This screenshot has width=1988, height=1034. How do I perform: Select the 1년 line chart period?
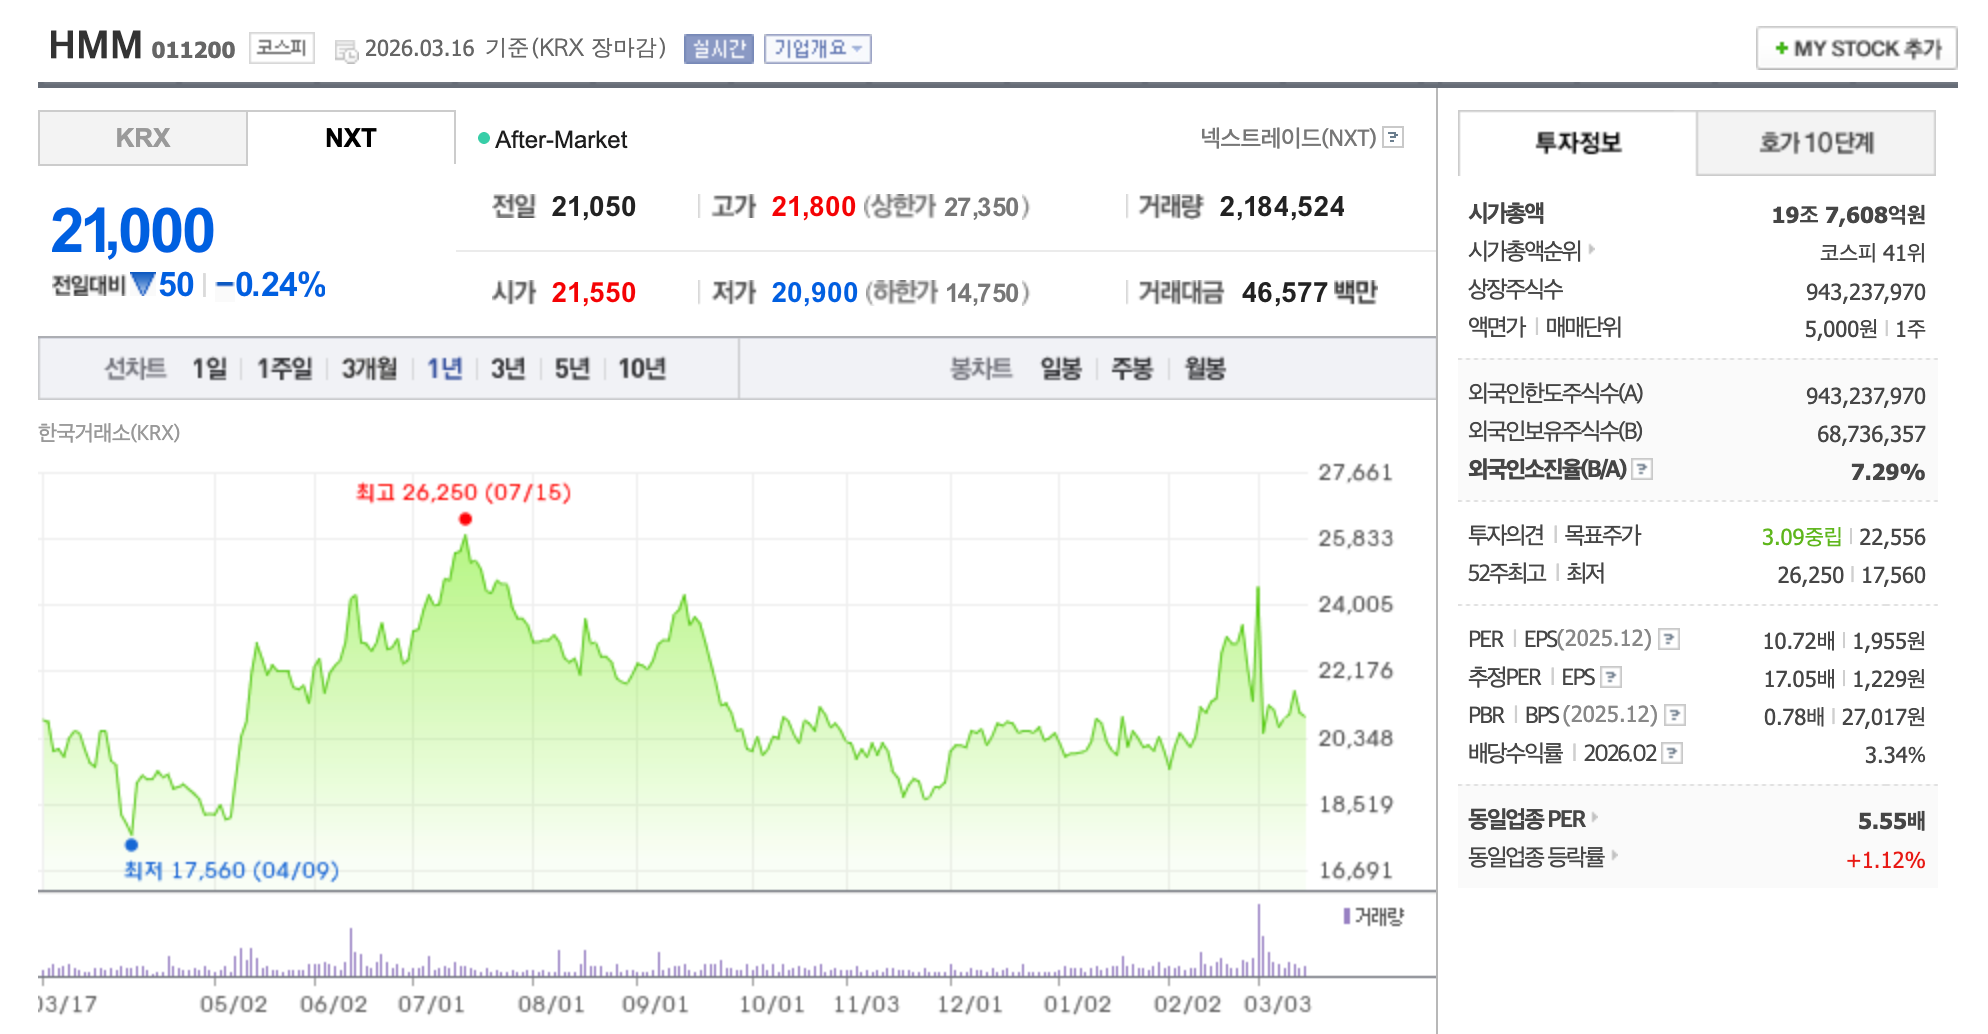tap(445, 369)
